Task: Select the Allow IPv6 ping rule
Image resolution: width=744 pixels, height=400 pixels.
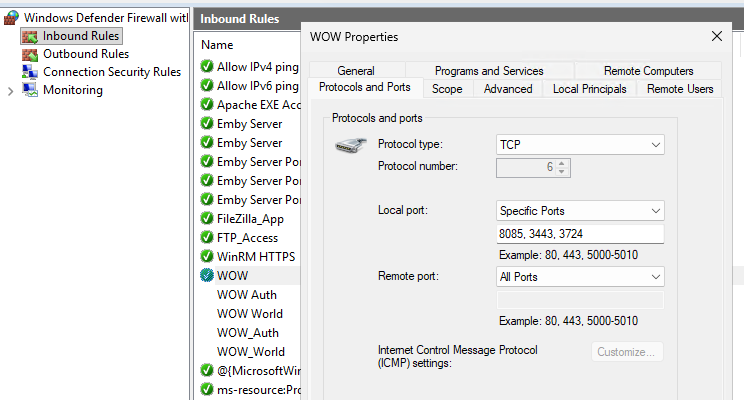Action: tap(258, 86)
